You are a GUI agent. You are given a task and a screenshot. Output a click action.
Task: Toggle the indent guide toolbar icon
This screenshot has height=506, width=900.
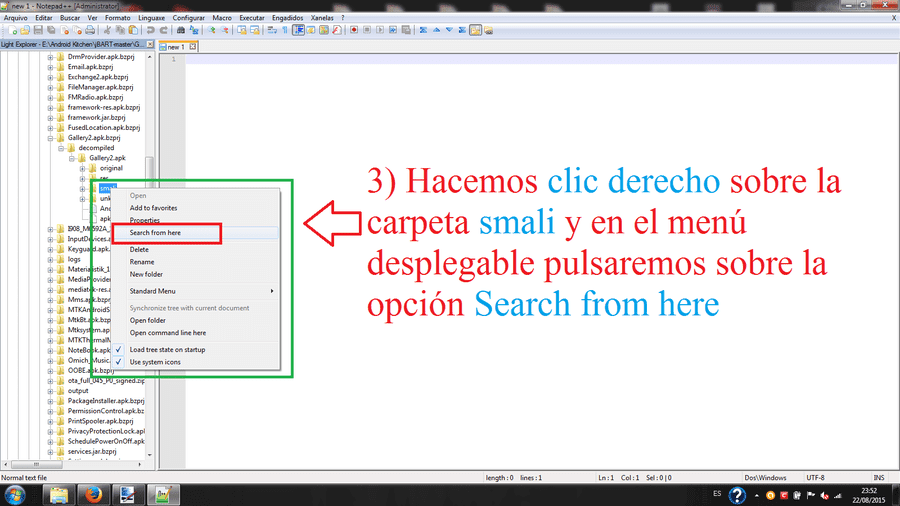coord(298,30)
